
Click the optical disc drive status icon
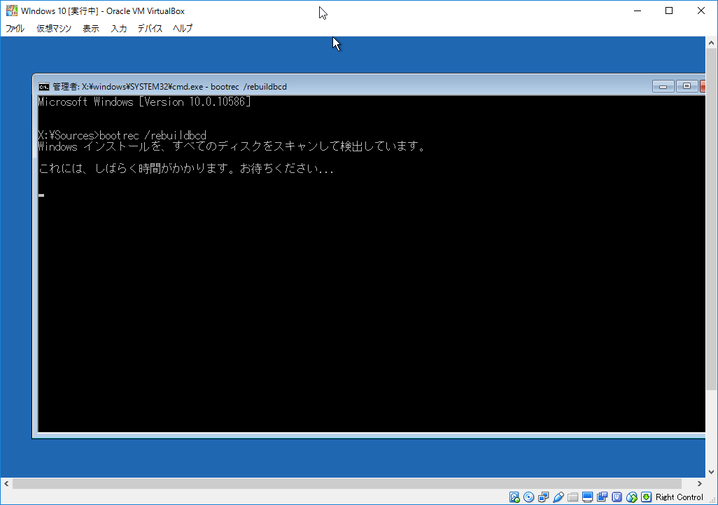(x=529, y=497)
